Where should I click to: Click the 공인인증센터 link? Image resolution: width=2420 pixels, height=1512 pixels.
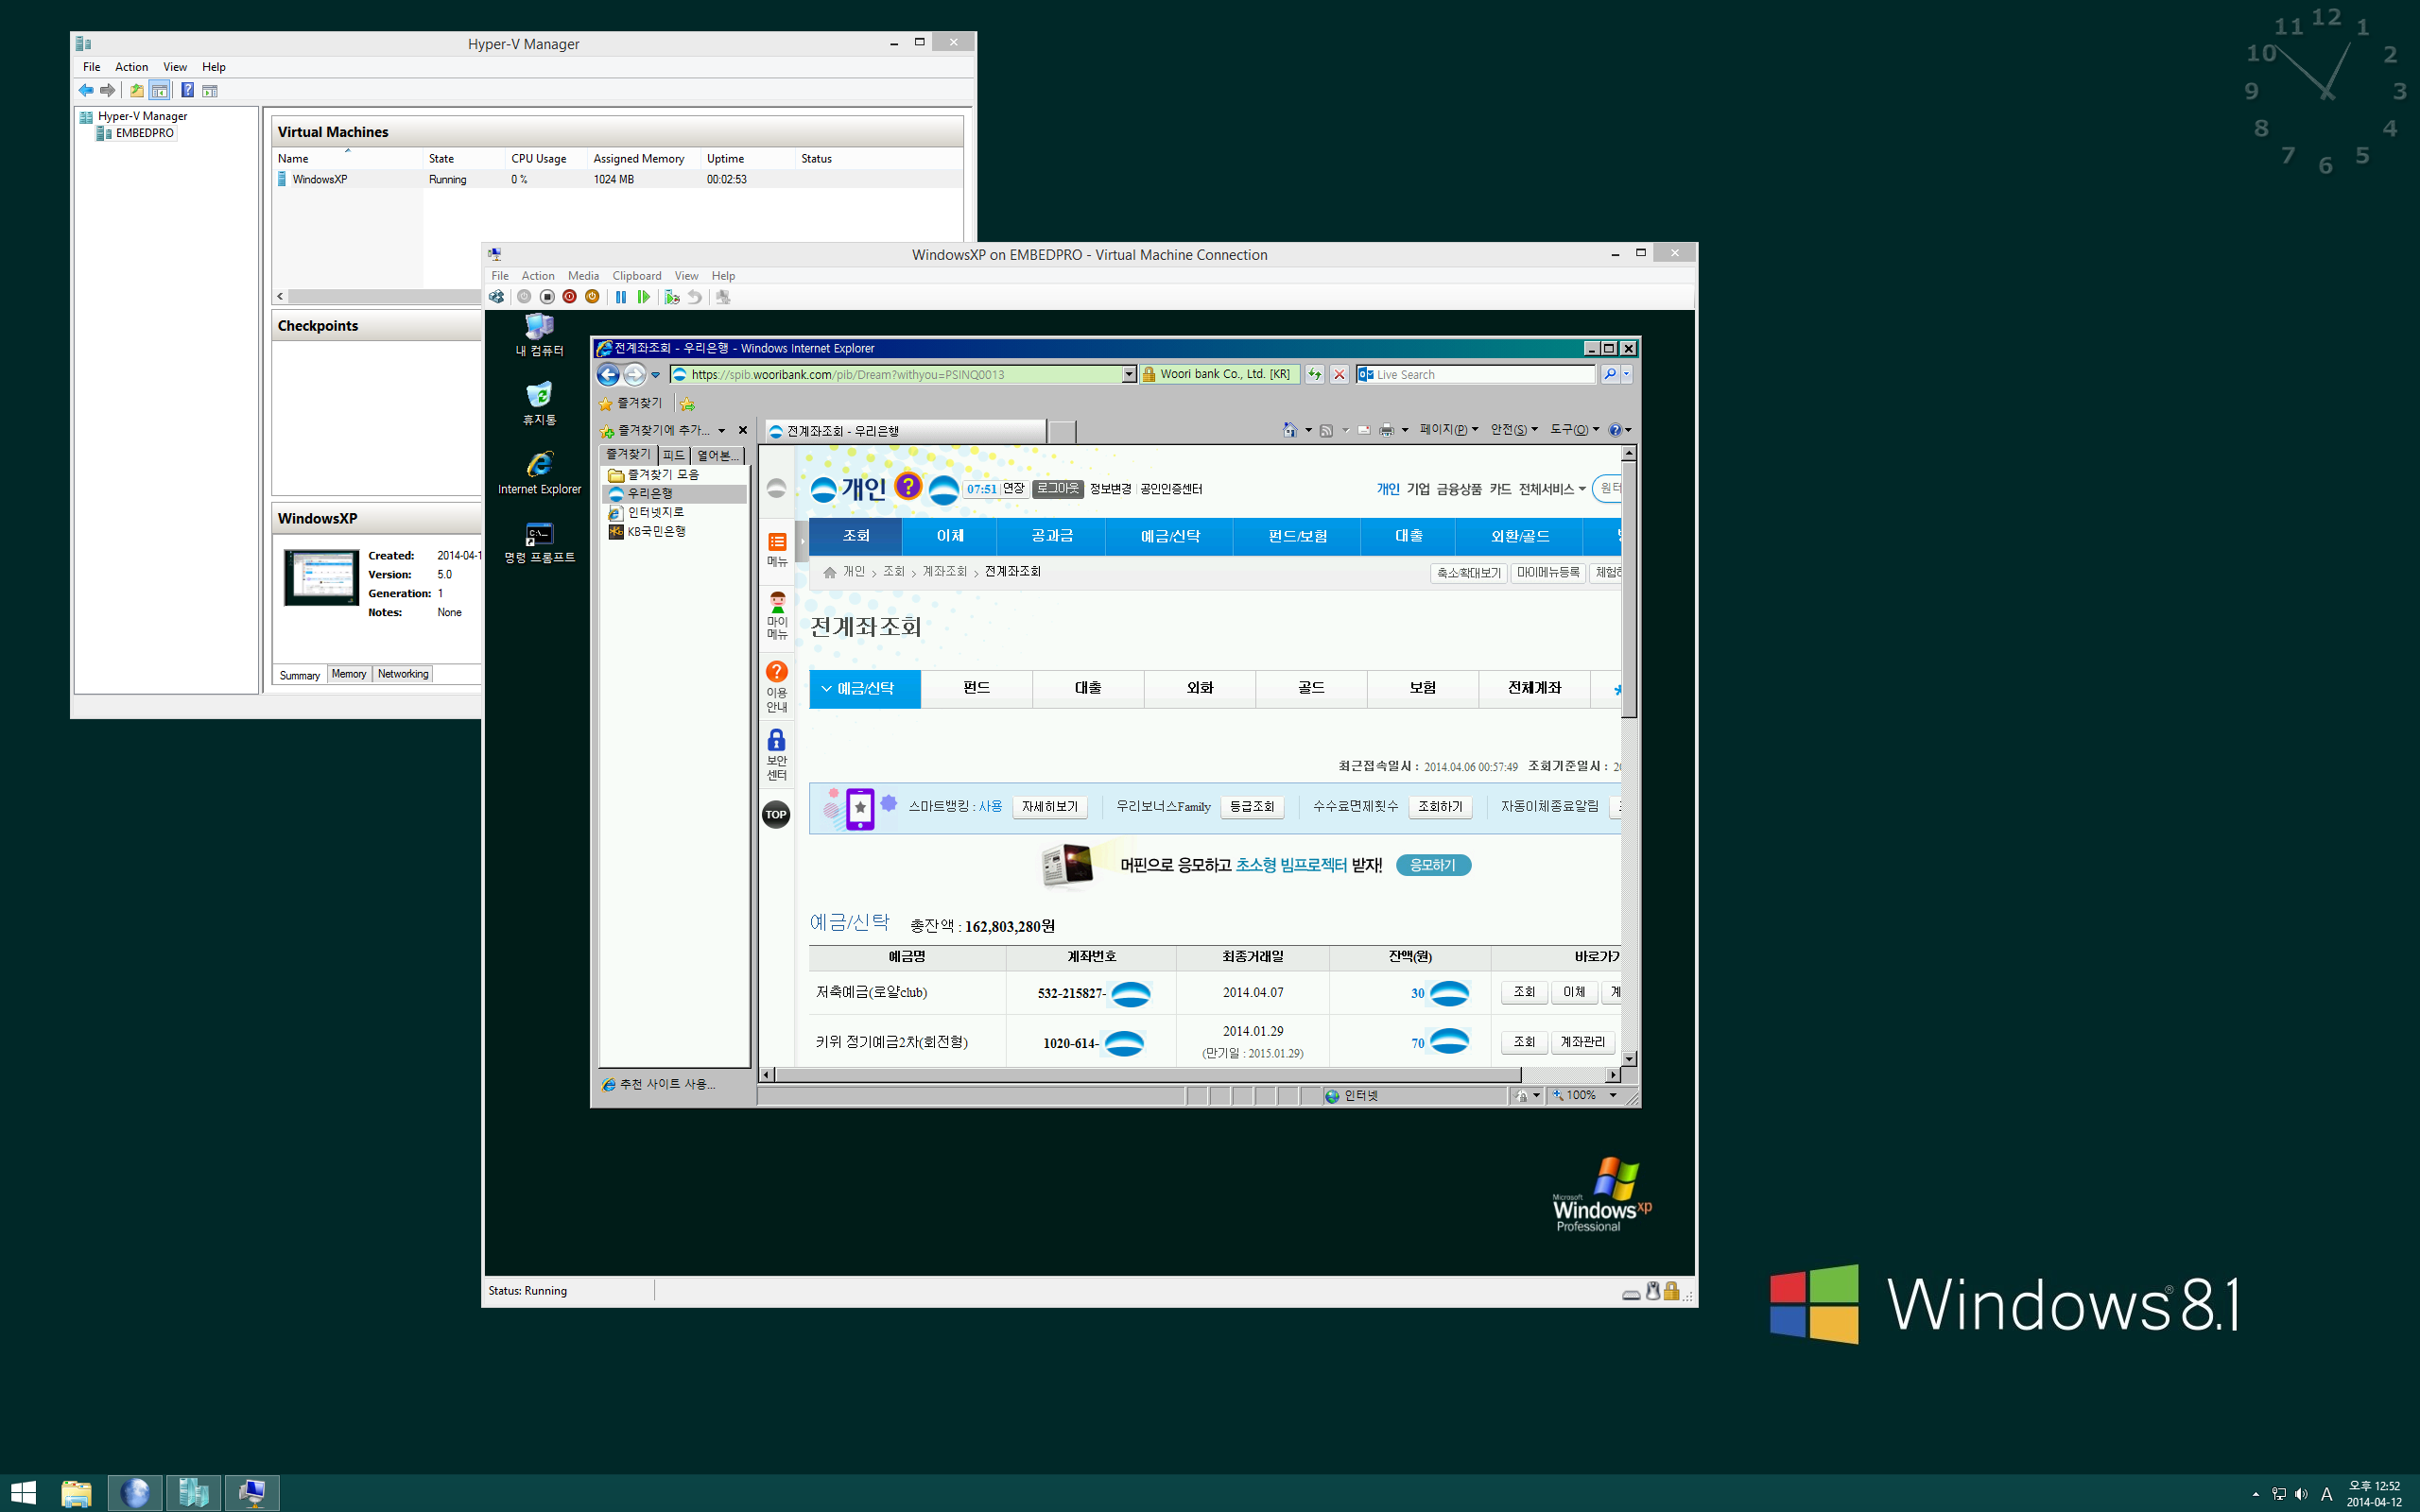pyautogui.click(x=1171, y=489)
